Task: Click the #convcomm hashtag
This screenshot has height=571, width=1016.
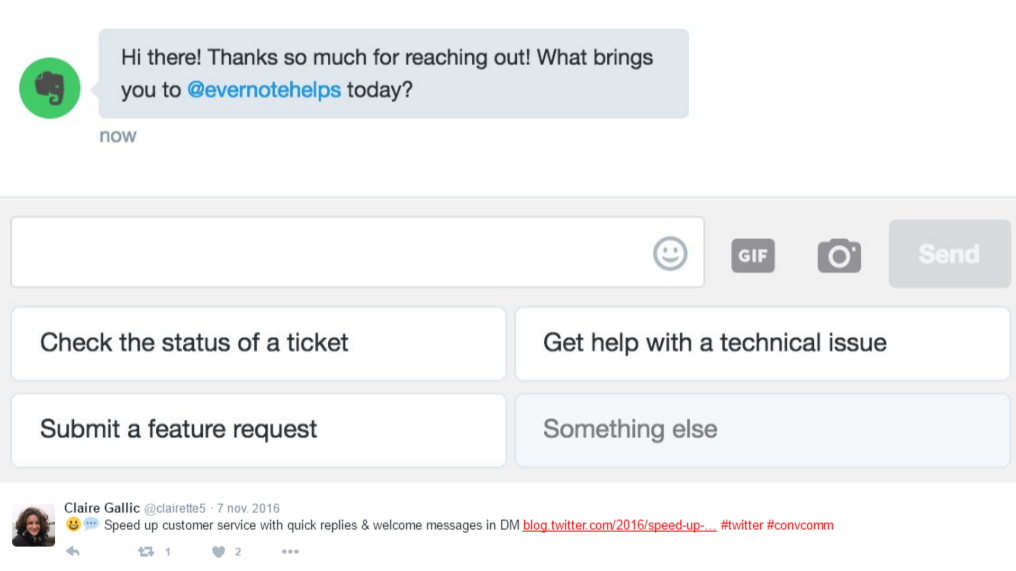Action: (x=800, y=526)
